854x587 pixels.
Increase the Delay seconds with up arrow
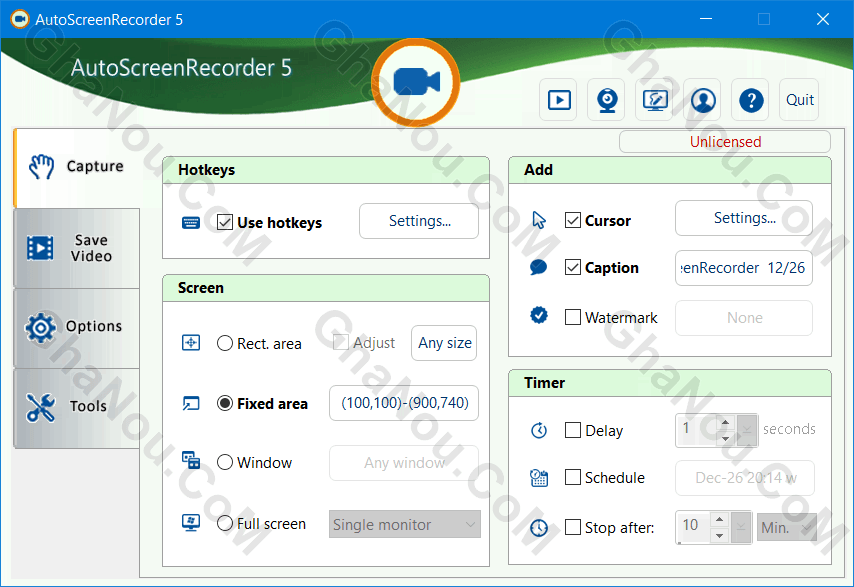click(x=725, y=422)
